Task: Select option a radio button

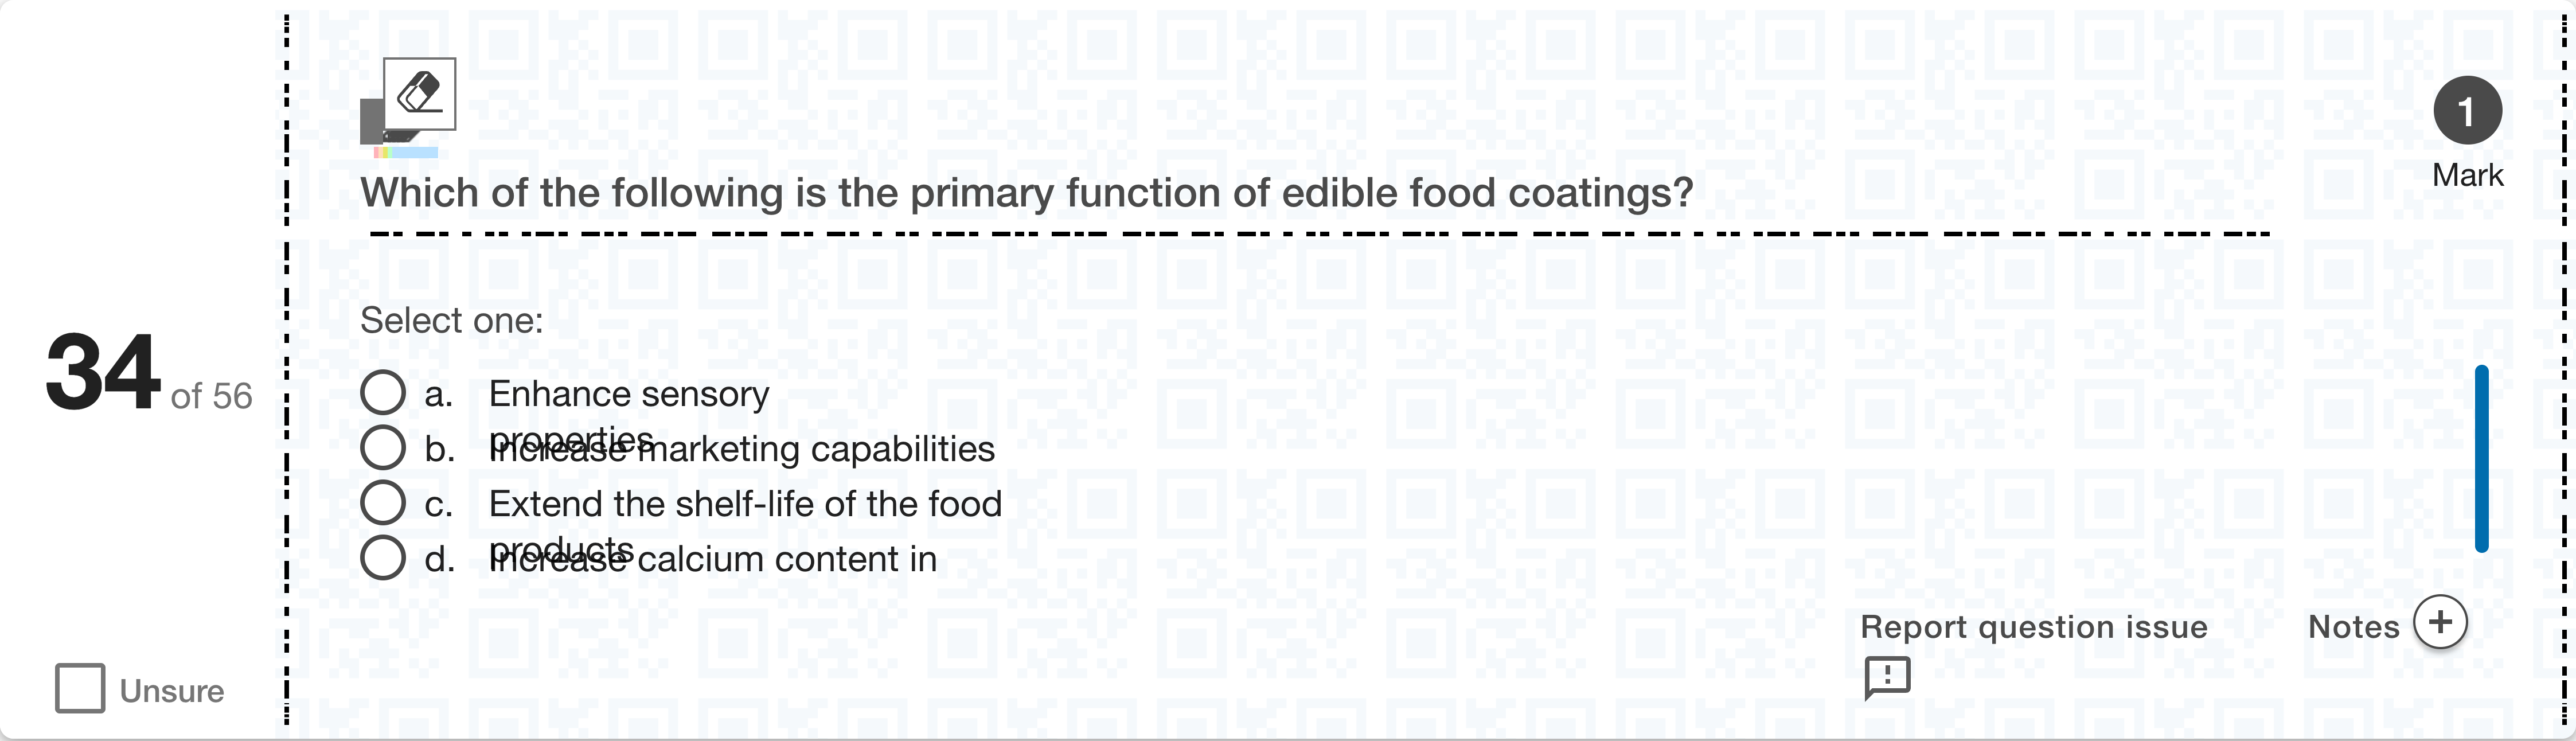Action: (383, 393)
